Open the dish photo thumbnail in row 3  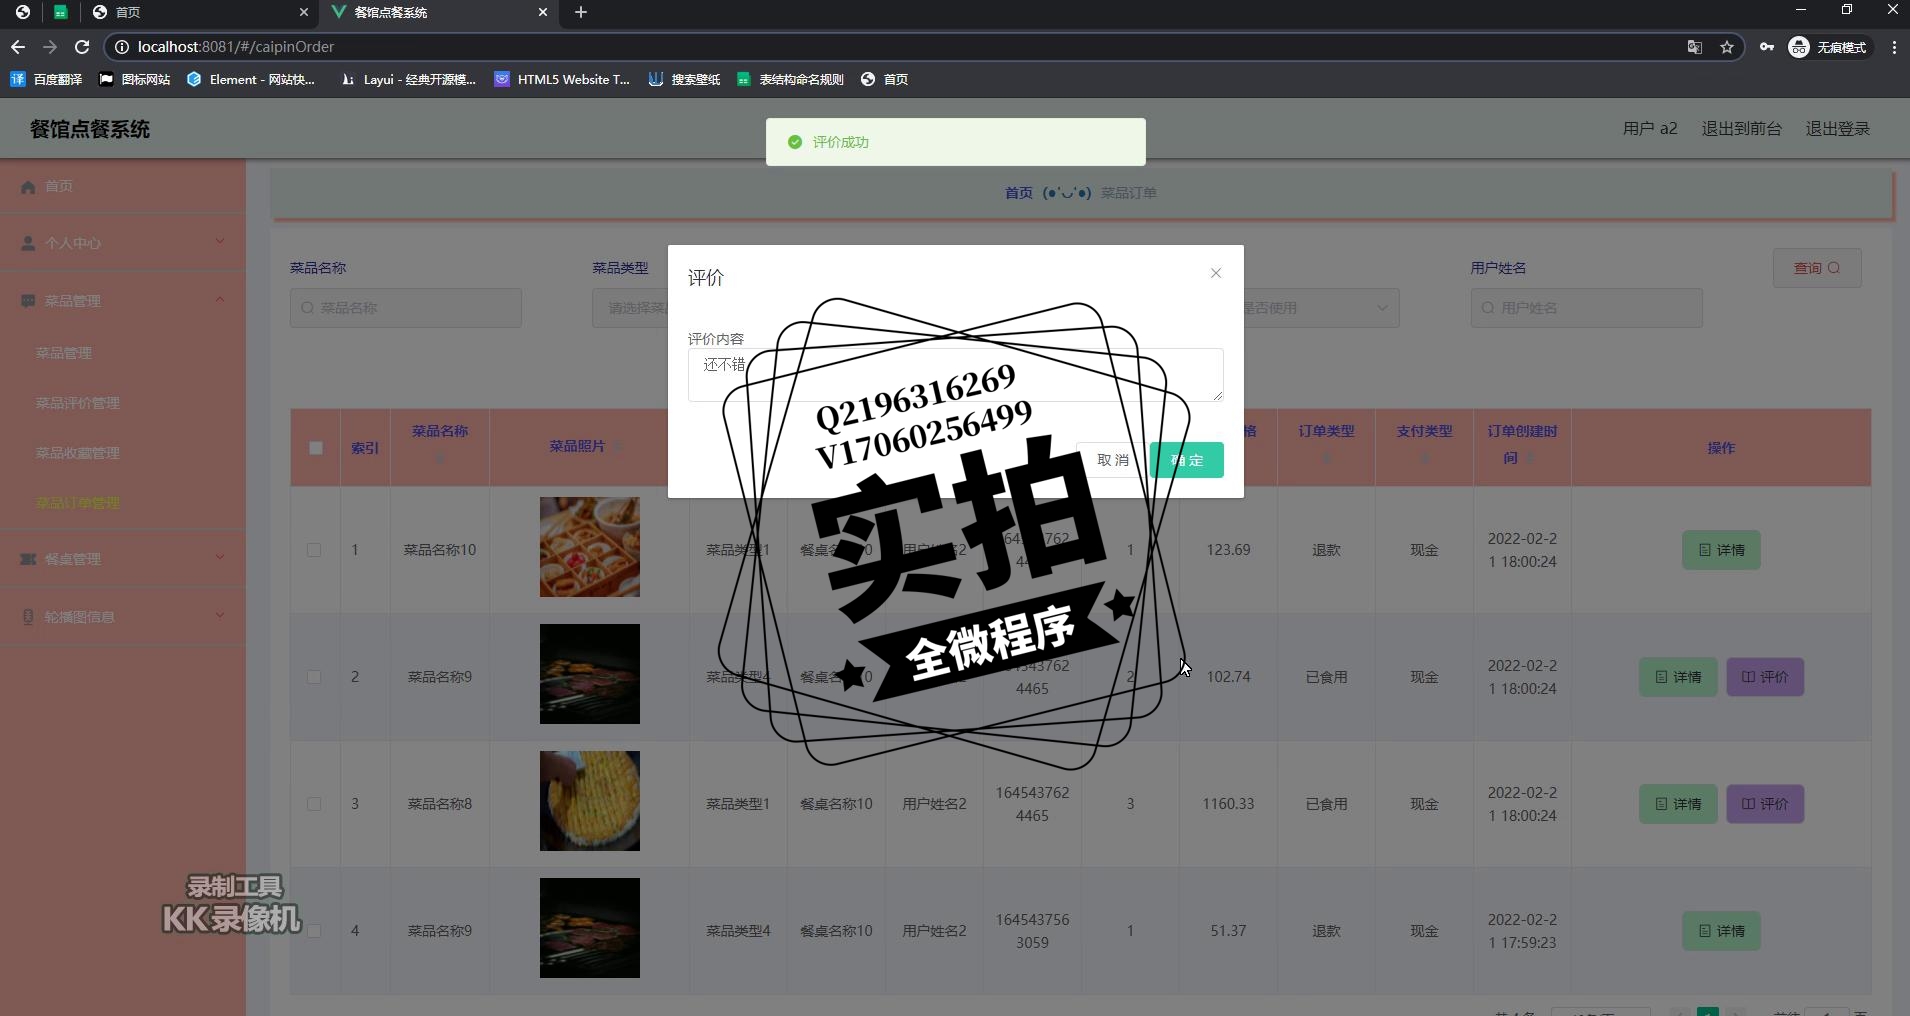(x=590, y=801)
